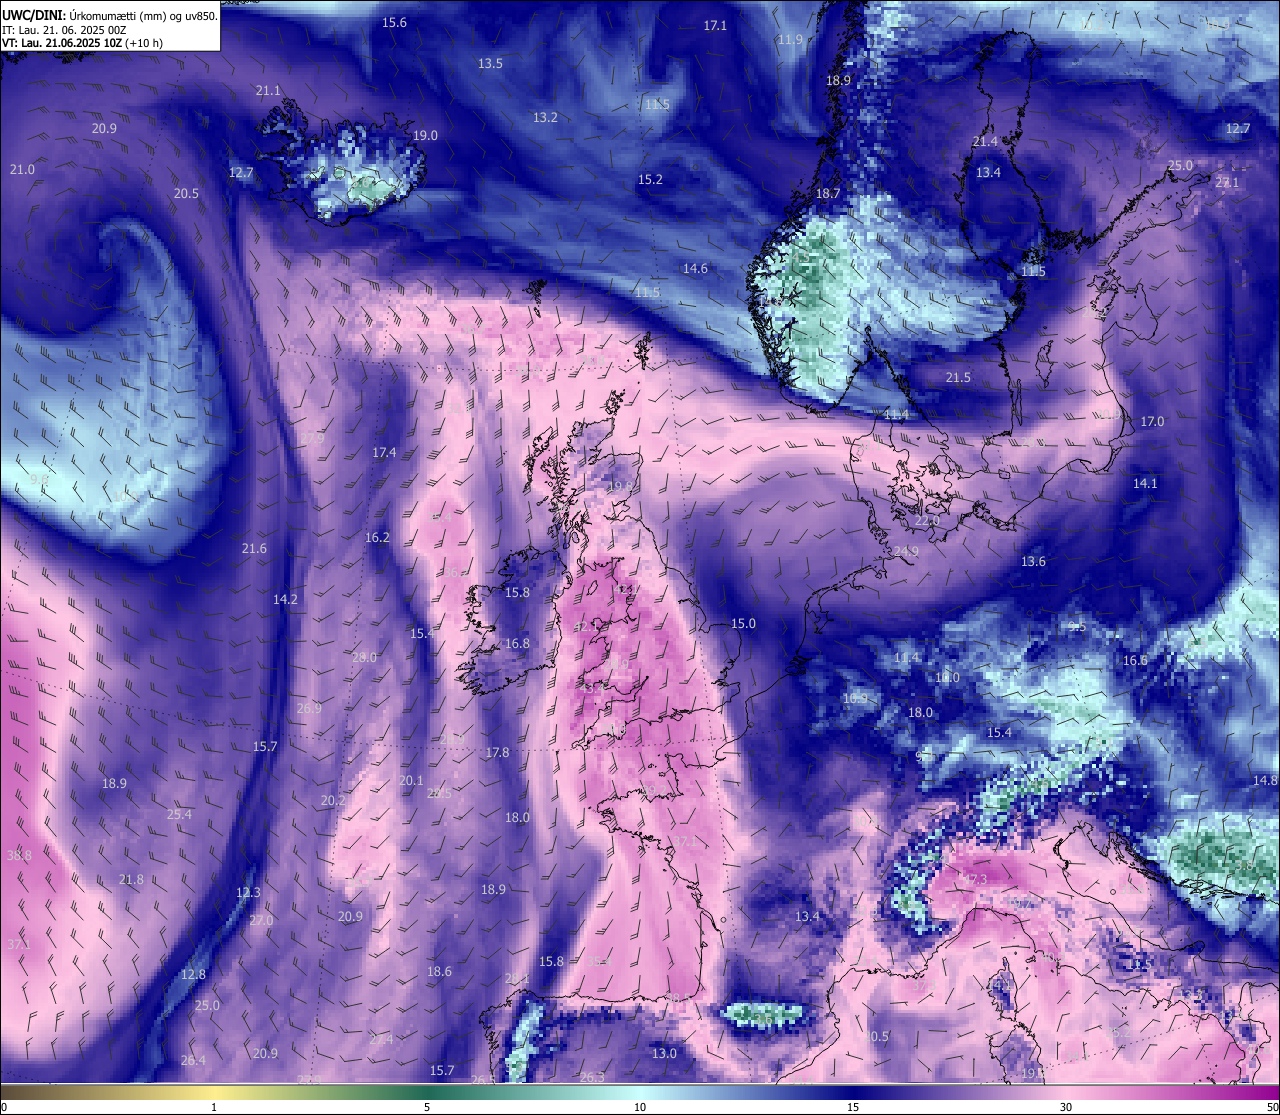Click the map value 14.2
The height and width of the screenshot is (1115, 1280).
click(x=285, y=599)
